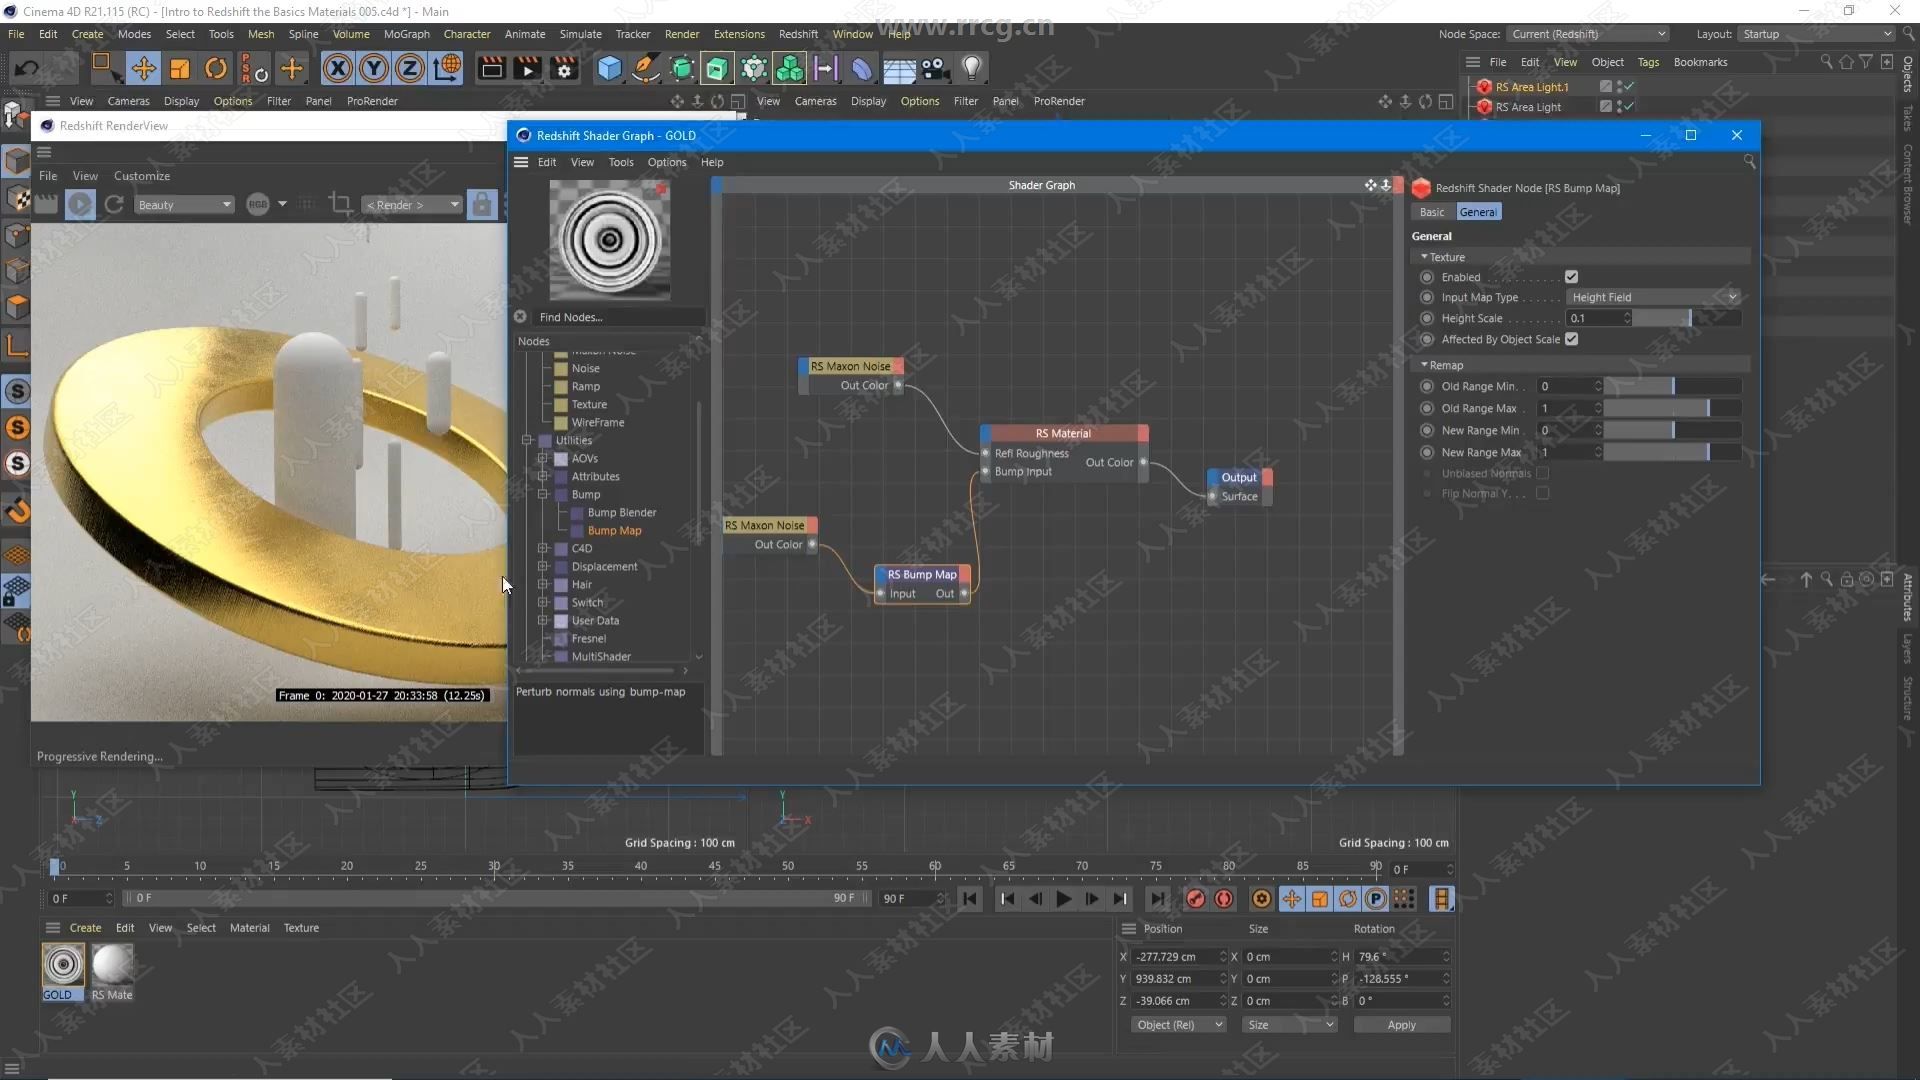Click the Undo arrow icon
This screenshot has height=1080, width=1920.
tap(28, 68)
